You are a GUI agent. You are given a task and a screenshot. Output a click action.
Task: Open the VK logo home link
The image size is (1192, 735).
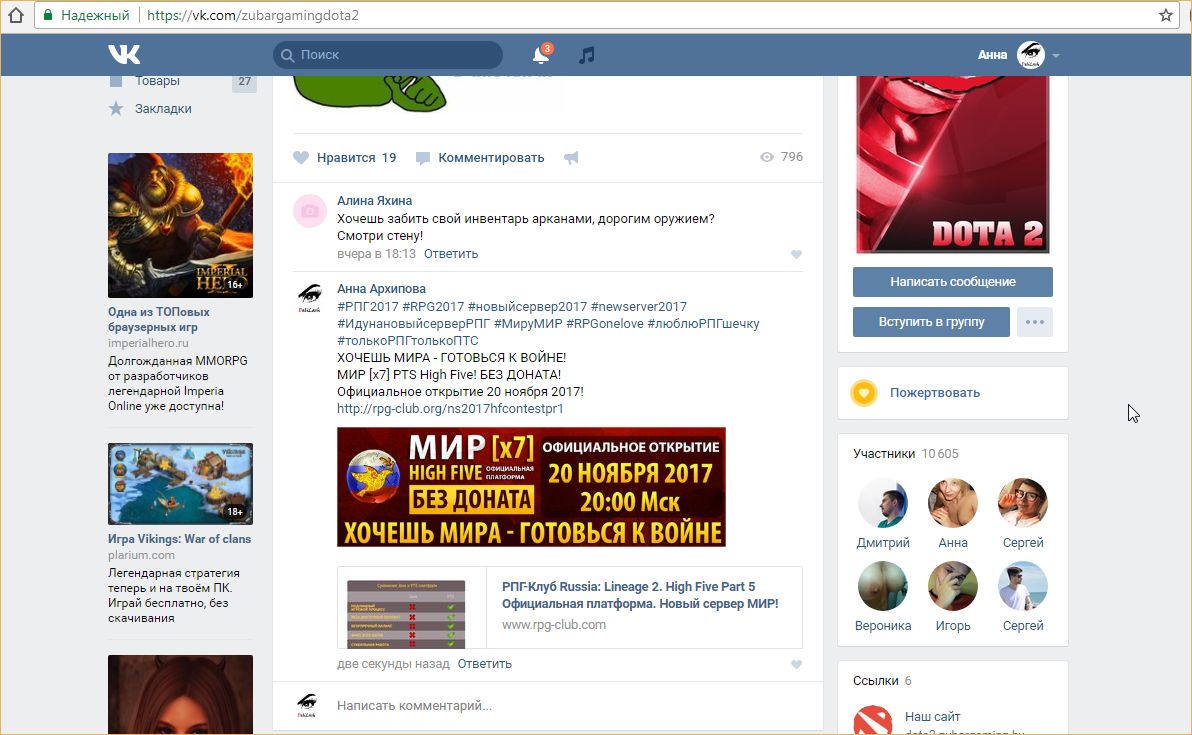124,54
